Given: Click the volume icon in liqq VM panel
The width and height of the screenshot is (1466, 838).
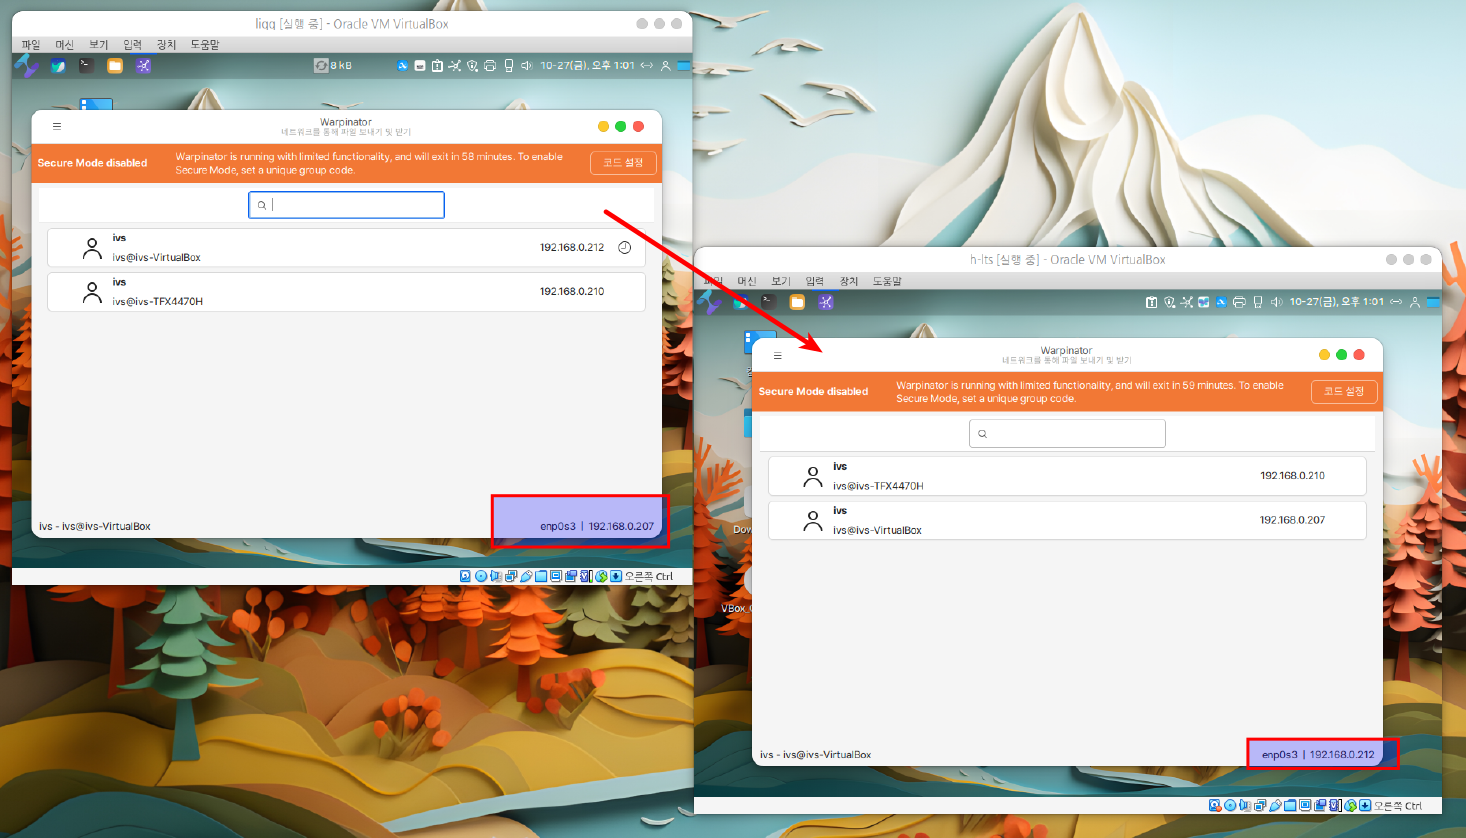Looking at the screenshot, I should pyautogui.click(x=527, y=66).
